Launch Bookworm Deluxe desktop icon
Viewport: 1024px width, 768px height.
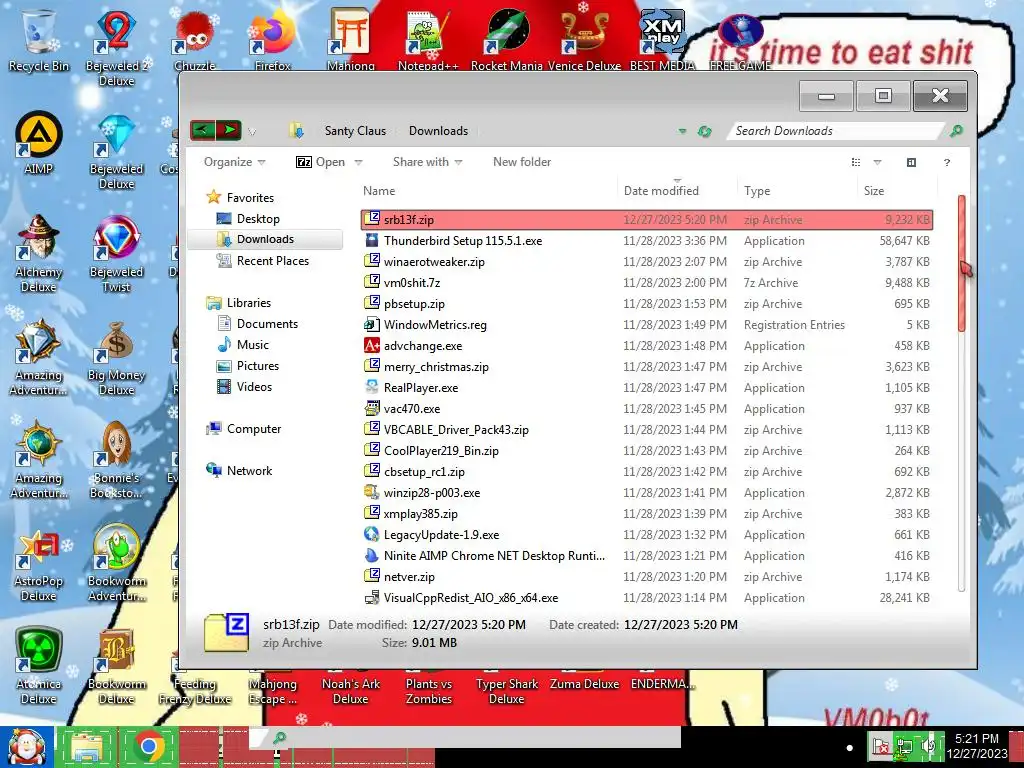(x=116, y=666)
